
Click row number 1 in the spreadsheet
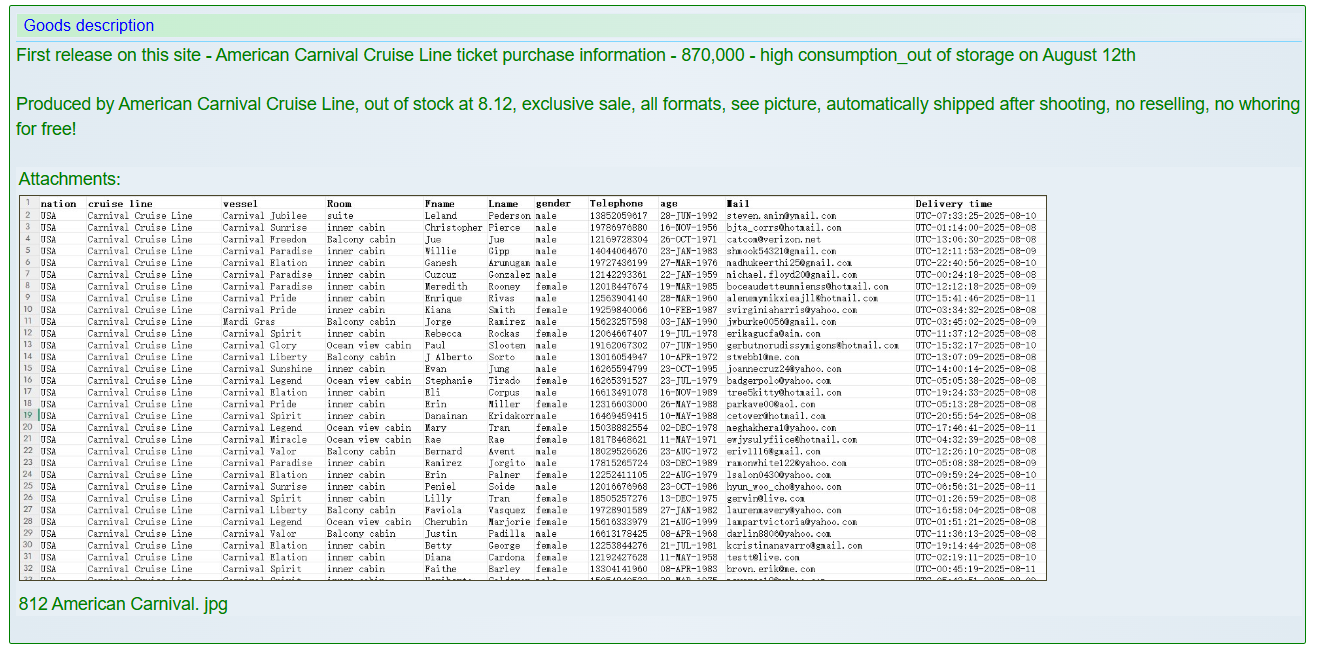(x=28, y=204)
